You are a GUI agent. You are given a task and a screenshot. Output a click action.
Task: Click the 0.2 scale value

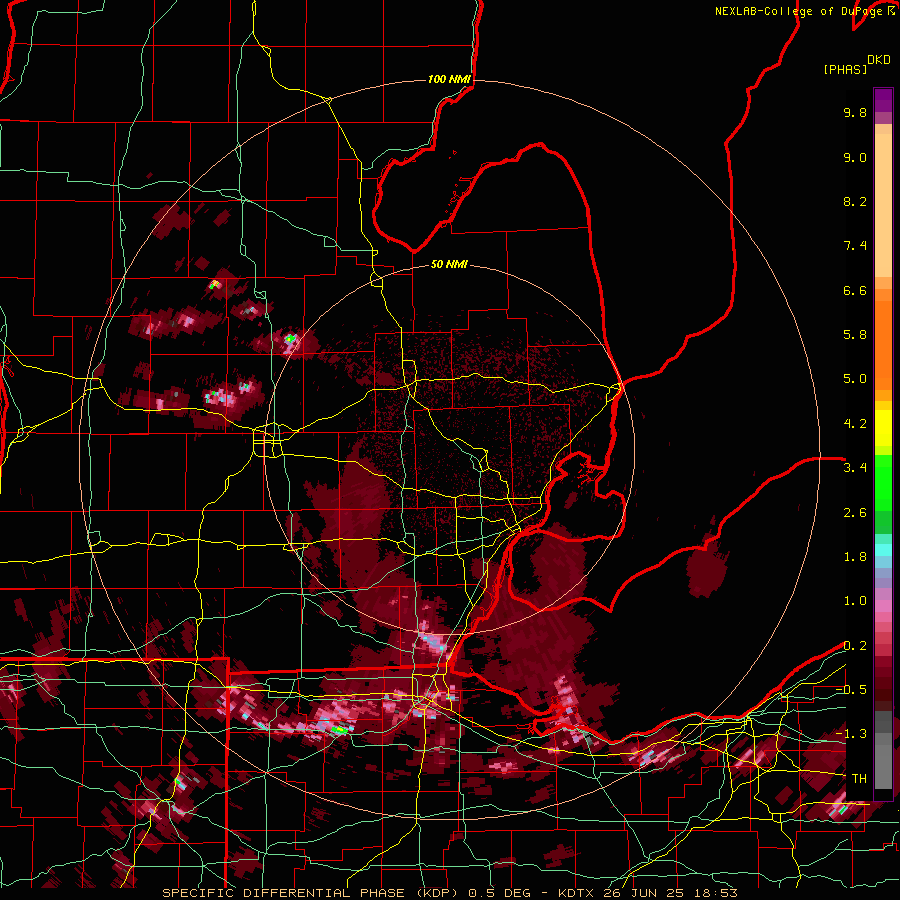[x=855, y=646]
